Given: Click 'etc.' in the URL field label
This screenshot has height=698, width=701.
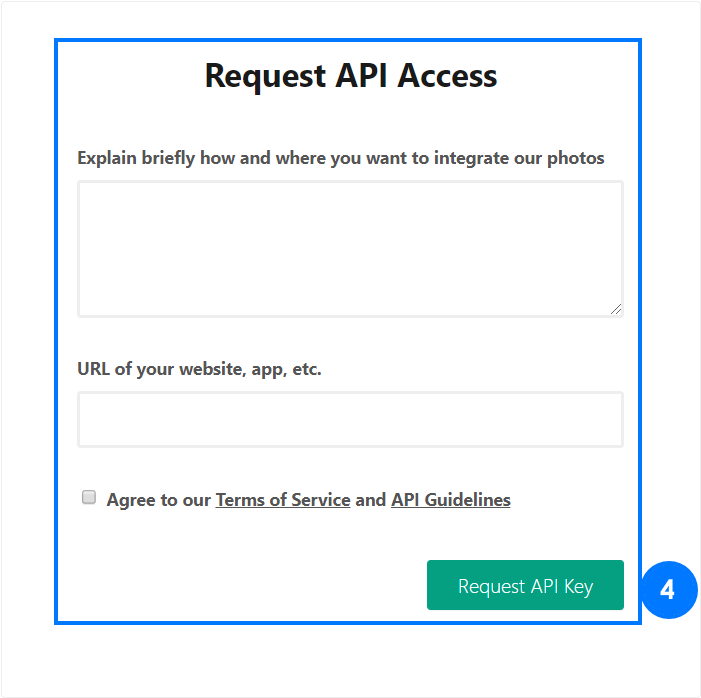Looking at the screenshot, I should coord(307,369).
